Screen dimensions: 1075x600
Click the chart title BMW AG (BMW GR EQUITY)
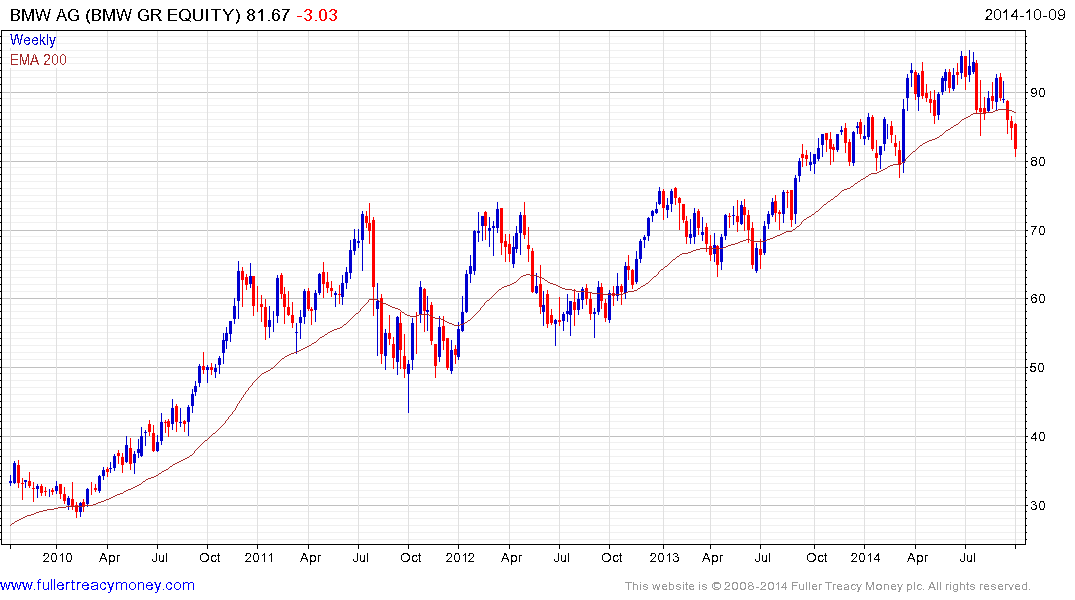125,15
